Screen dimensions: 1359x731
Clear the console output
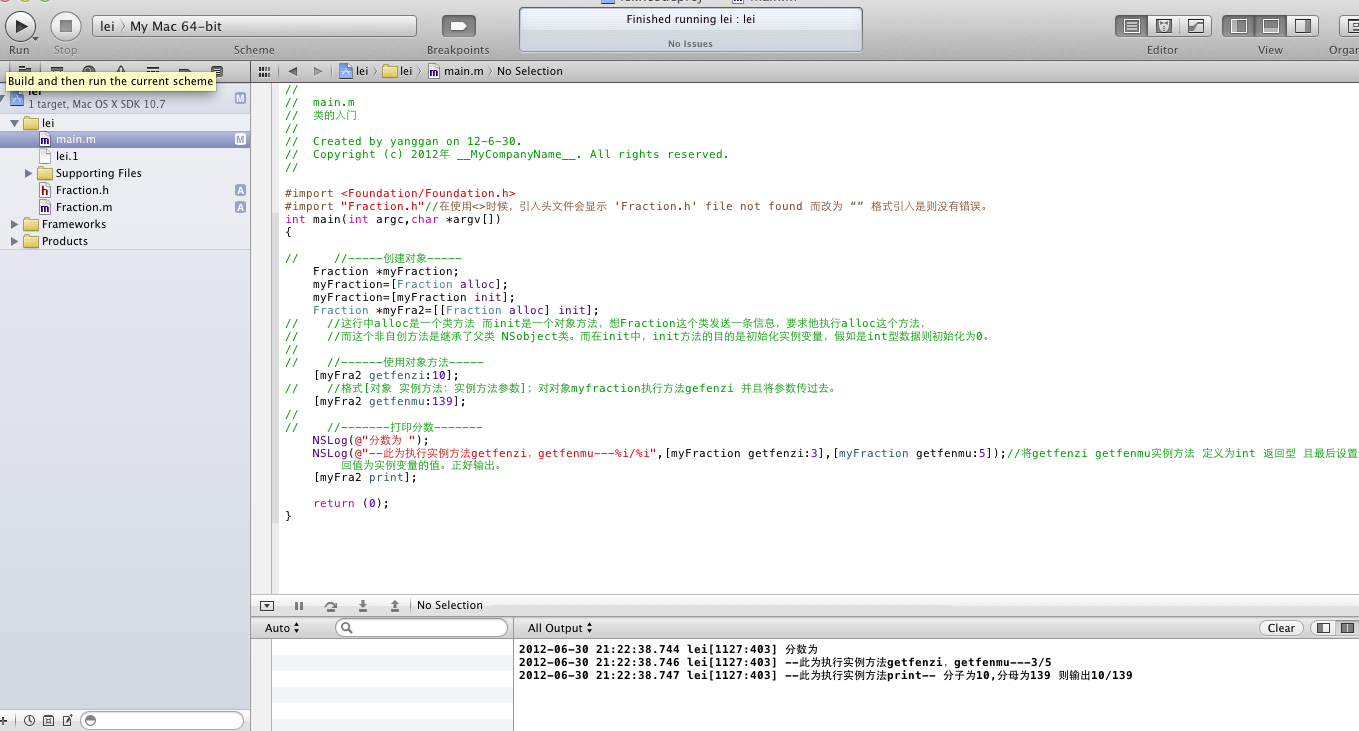point(1281,628)
